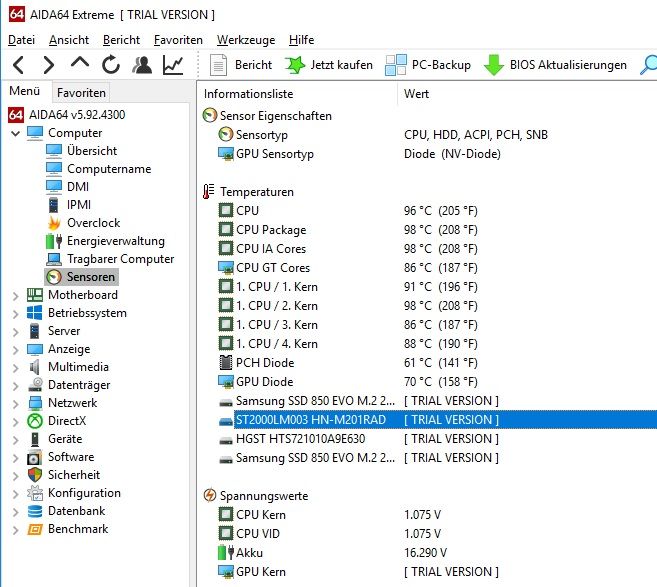Click the Refresh icon in the toolbar

coord(111,65)
